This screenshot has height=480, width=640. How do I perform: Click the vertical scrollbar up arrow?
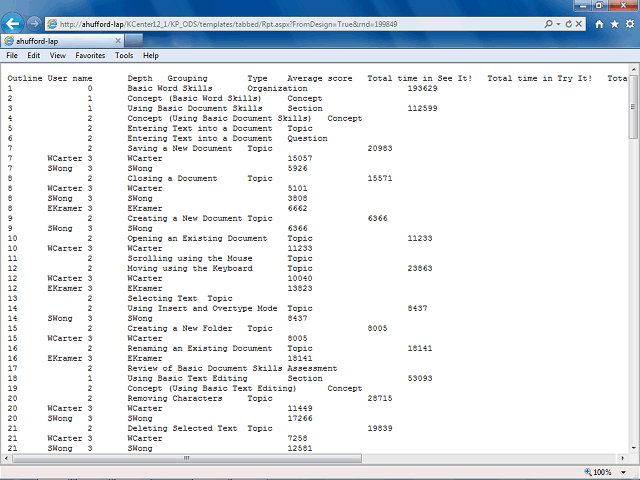(x=633, y=69)
